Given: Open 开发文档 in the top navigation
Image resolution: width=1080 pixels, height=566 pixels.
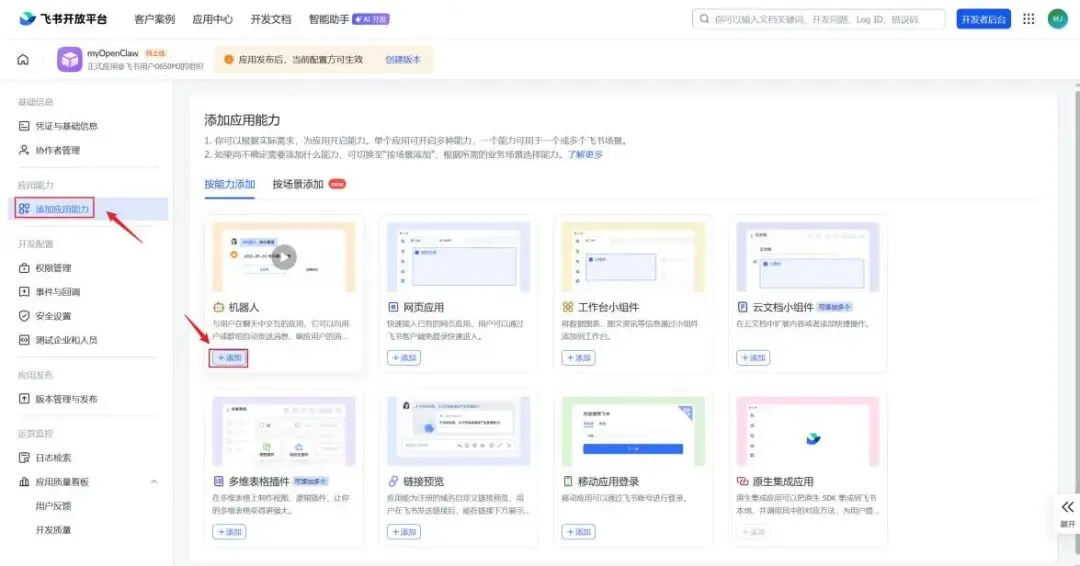Looking at the screenshot, I should [271, 19].
